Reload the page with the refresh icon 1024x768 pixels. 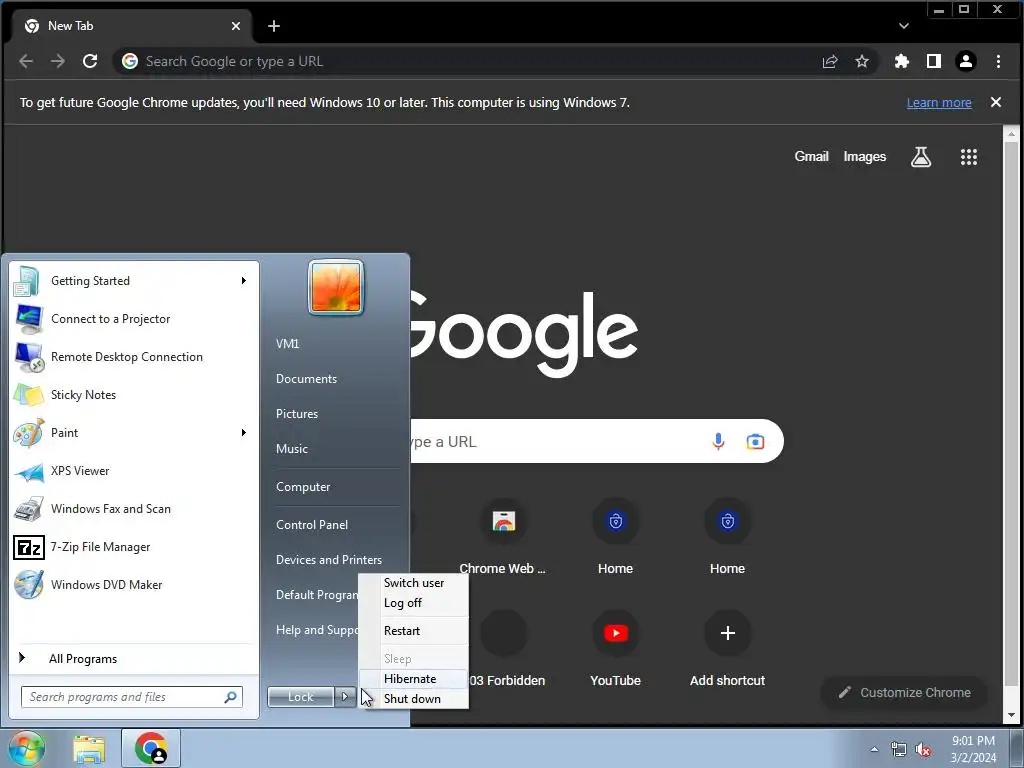(x=90, y=61)
